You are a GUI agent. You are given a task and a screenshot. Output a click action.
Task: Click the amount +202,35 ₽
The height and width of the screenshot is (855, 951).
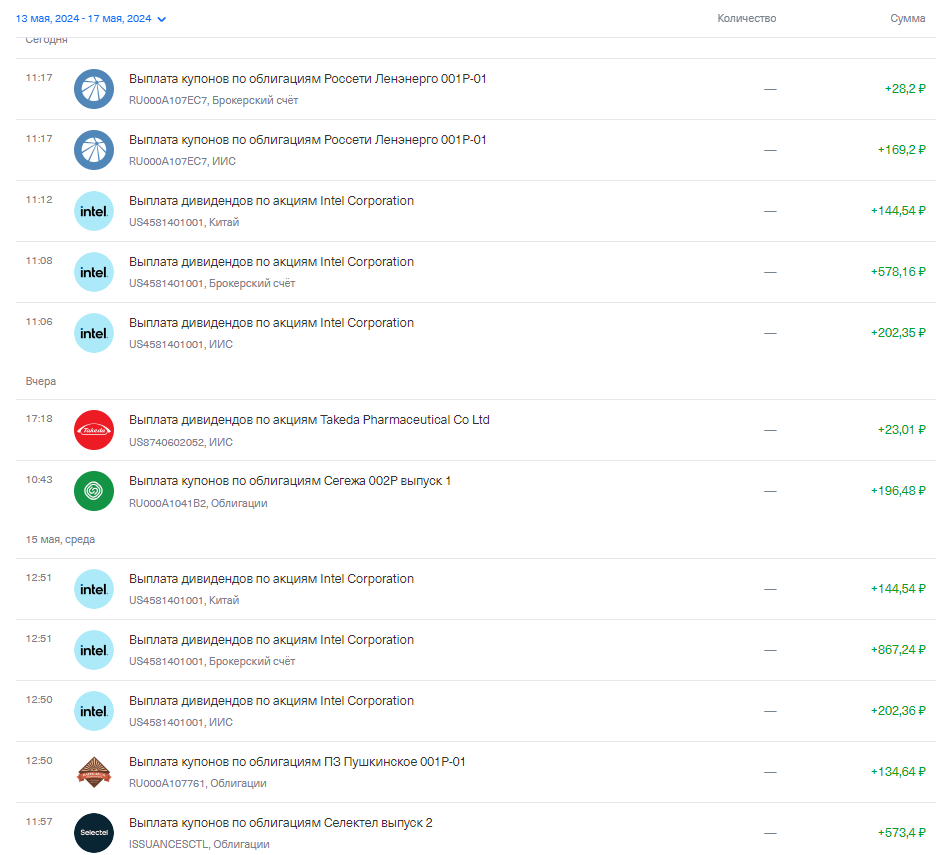click(898, 333)
